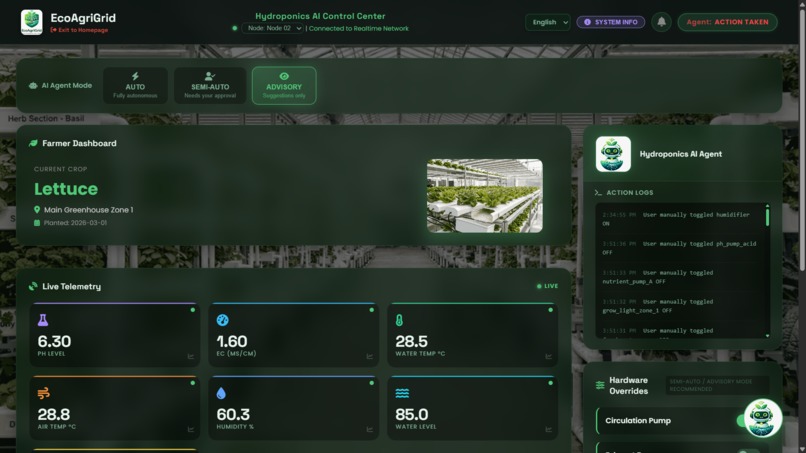
Task: Click Connected to Realtime Network status
Action: coord(359,29)
